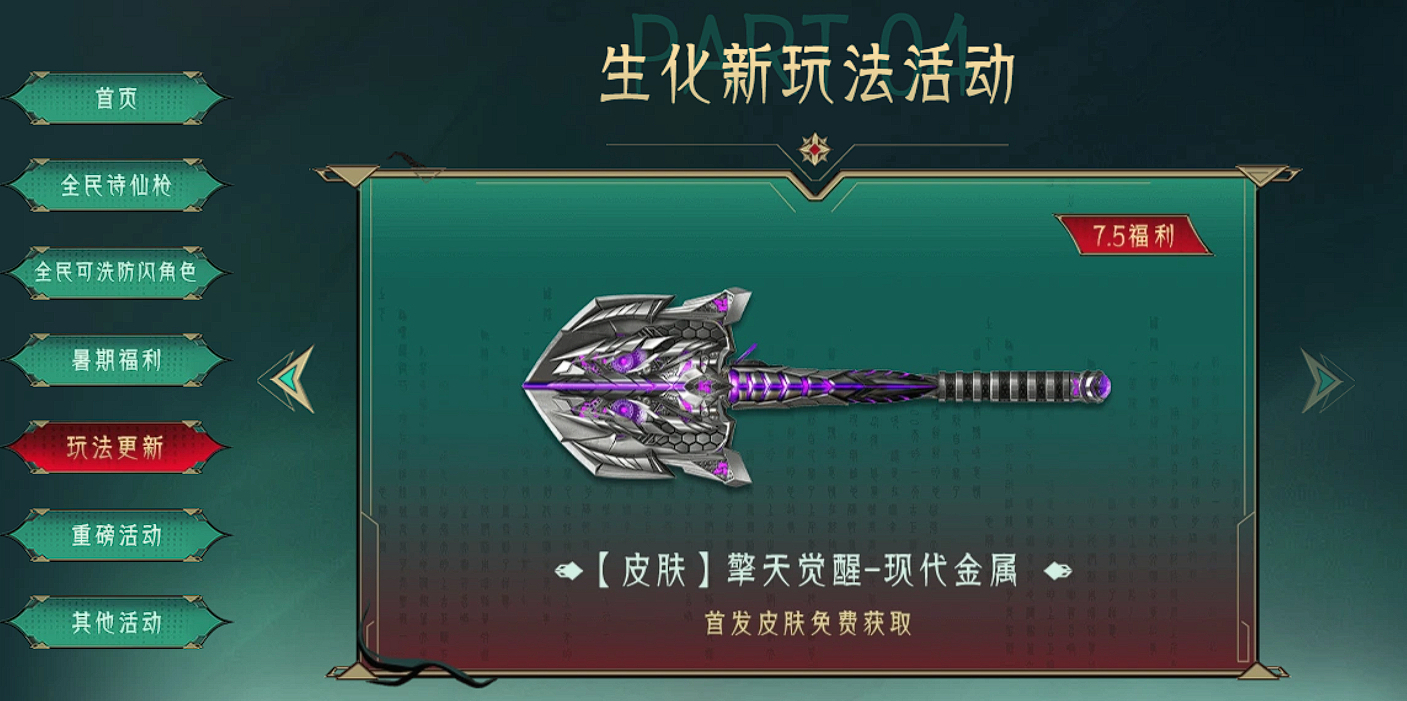Go to 其他活动 section
The width and height of the screenshot is (1407, 701).
(x=116, y=622)
